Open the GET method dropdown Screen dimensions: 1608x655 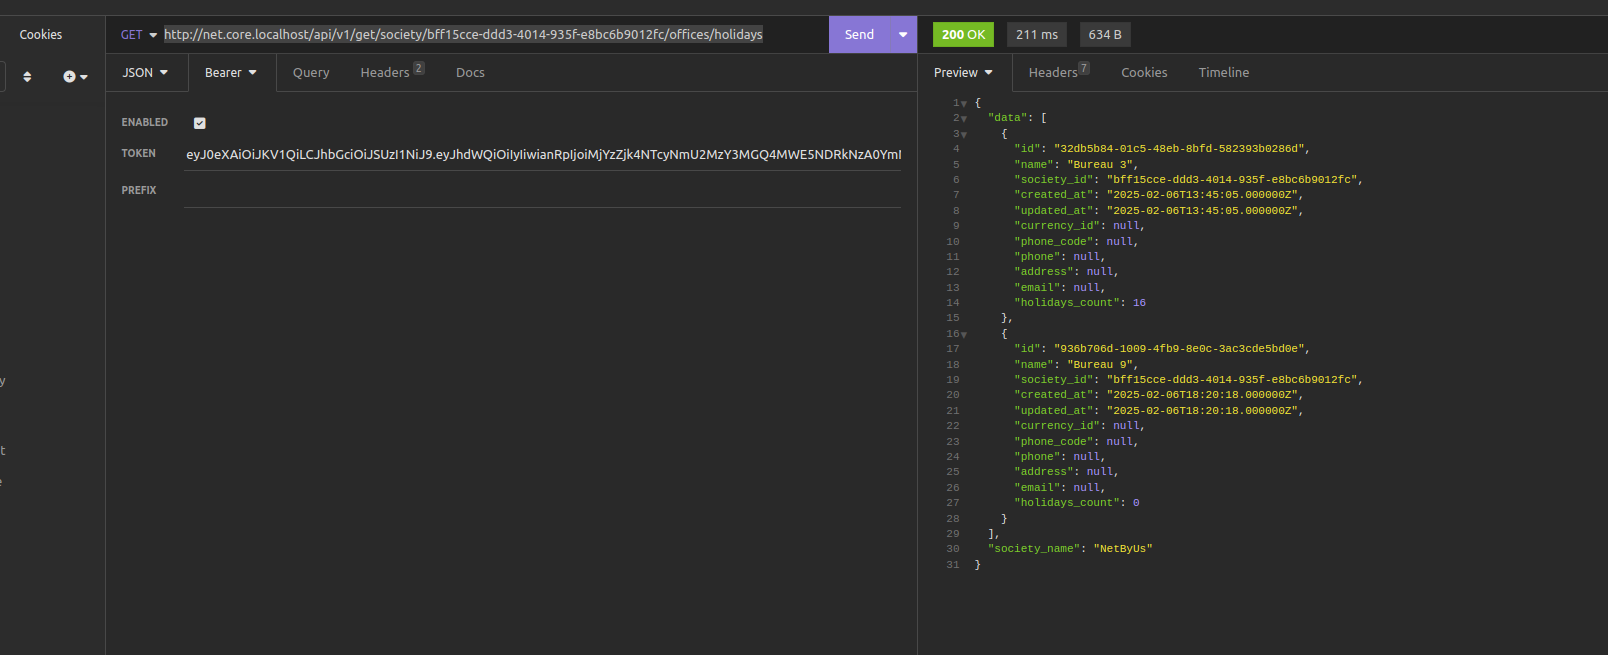tap(139, 35)
